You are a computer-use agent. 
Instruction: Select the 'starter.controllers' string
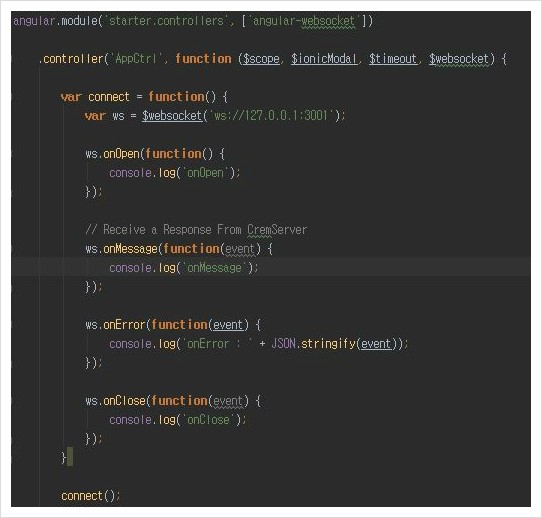click(167, 21)
